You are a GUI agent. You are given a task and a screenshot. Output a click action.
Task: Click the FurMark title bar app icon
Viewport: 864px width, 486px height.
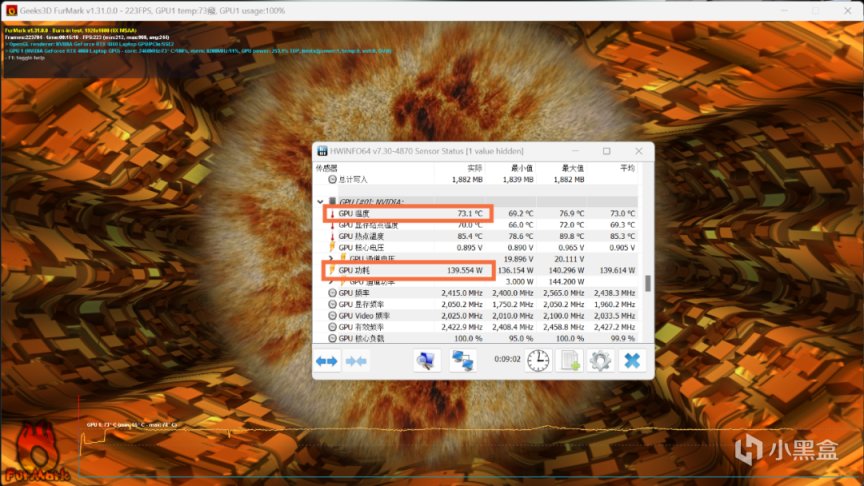(x=11, y=10)
